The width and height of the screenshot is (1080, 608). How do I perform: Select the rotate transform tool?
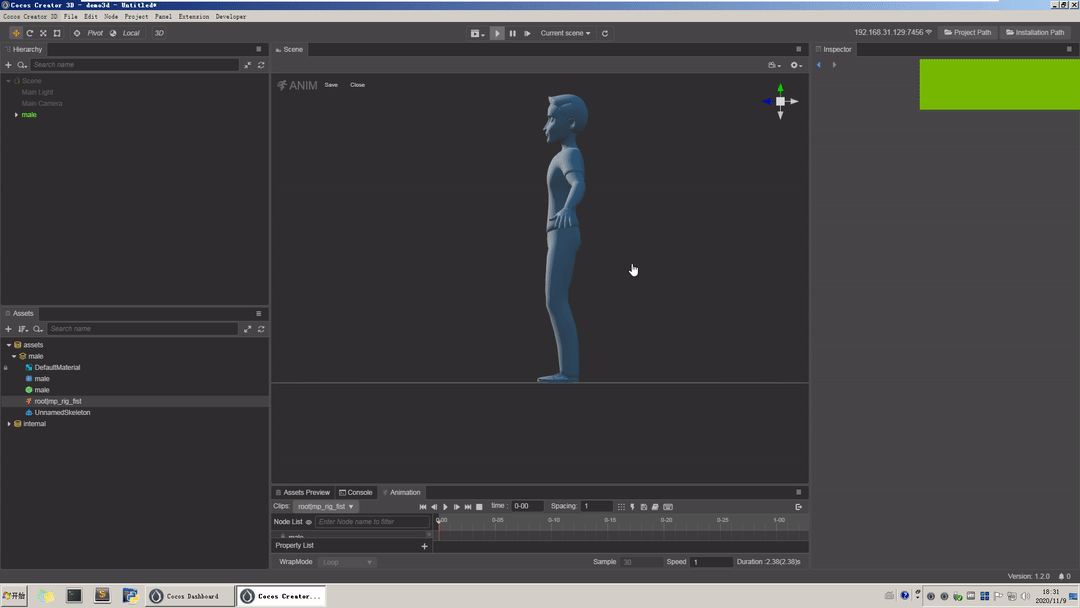[29, 33]
